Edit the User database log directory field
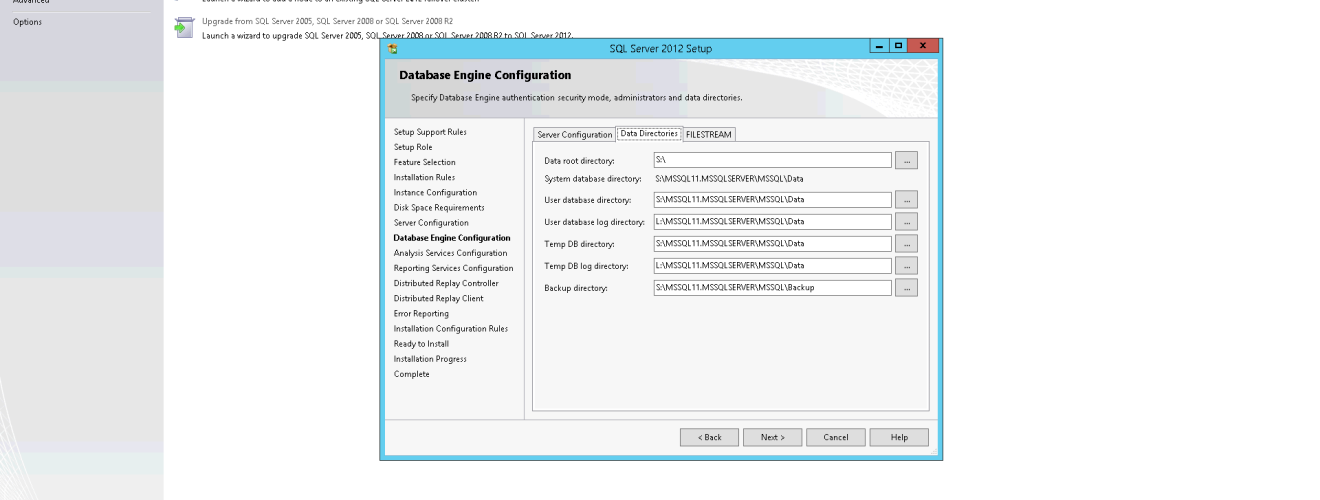The image size is (1320, 500). click(772, 222)
